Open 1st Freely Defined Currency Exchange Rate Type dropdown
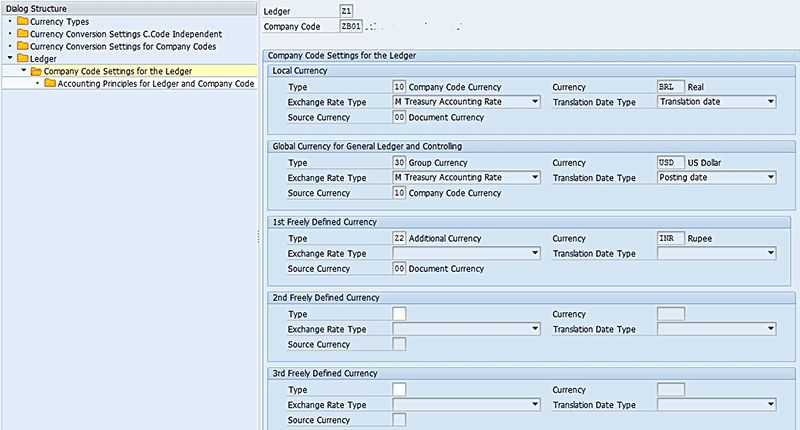This screenshot has width=800, height=430. click(535, 254)
